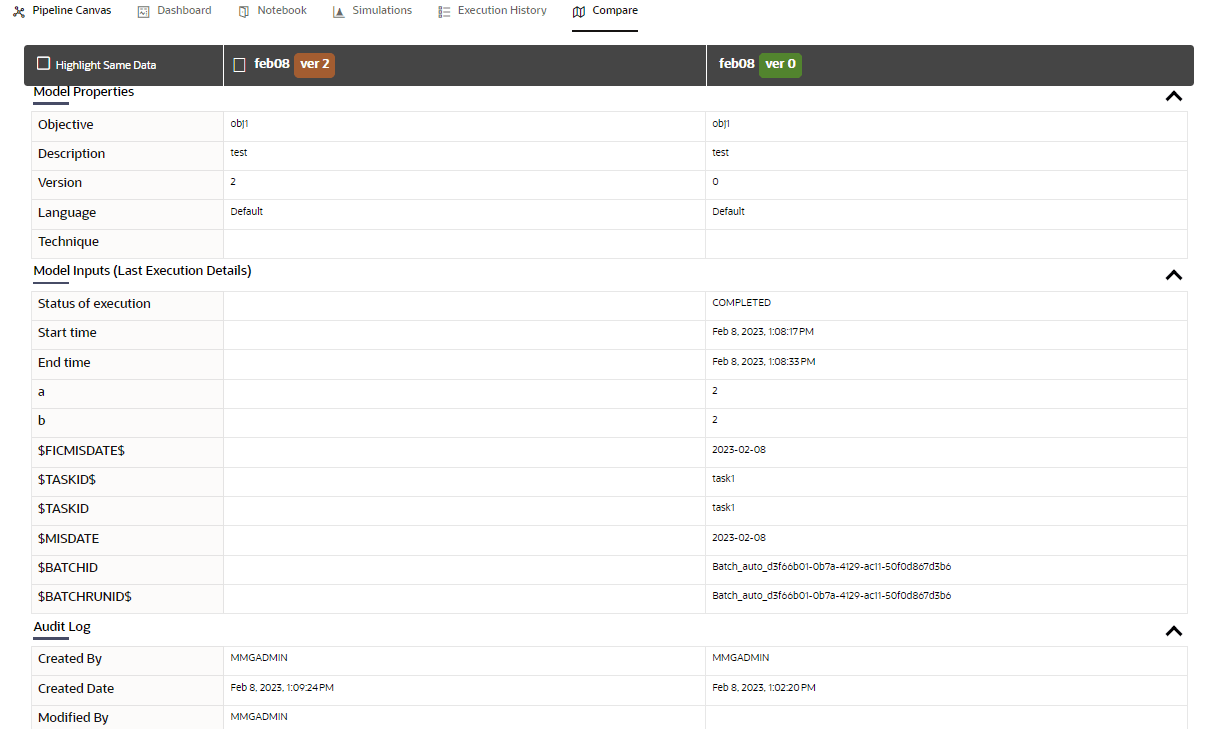Screen dimensions: 1207x729
Task: Click the Created By MMGADMIN cell
Action: tap(257, 657)
